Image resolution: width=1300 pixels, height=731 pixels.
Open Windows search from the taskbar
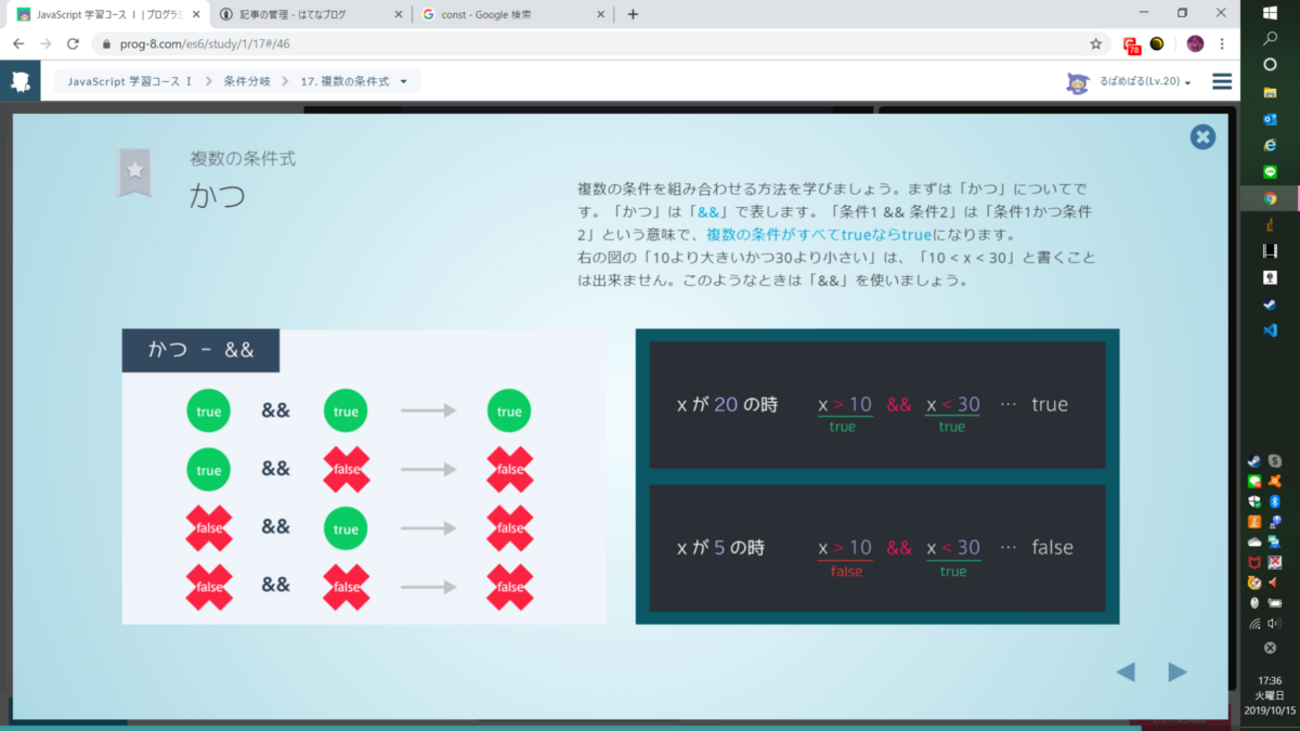click(x=1270, y=38)
